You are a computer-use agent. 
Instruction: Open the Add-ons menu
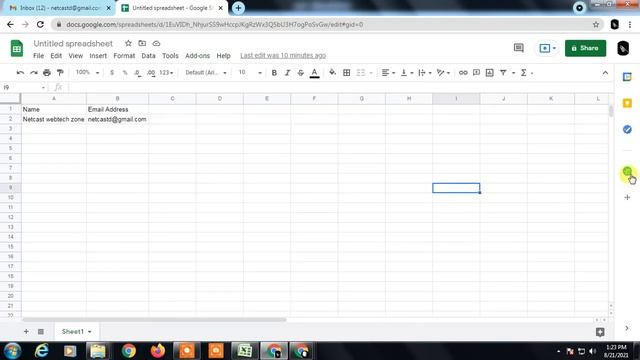click(198, 56)
